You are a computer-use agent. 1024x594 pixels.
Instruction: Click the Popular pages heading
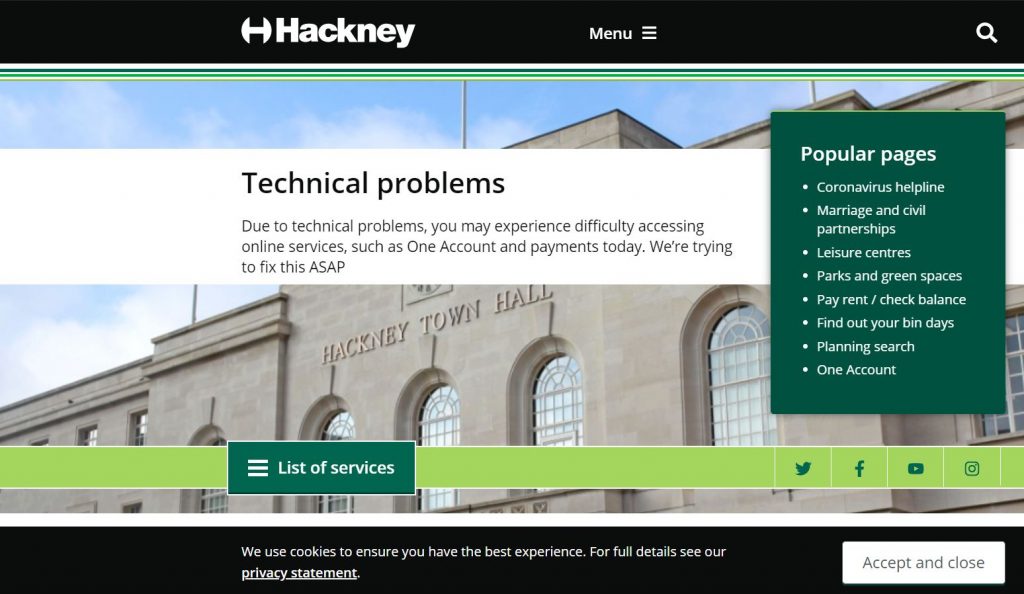pos(868,154)
